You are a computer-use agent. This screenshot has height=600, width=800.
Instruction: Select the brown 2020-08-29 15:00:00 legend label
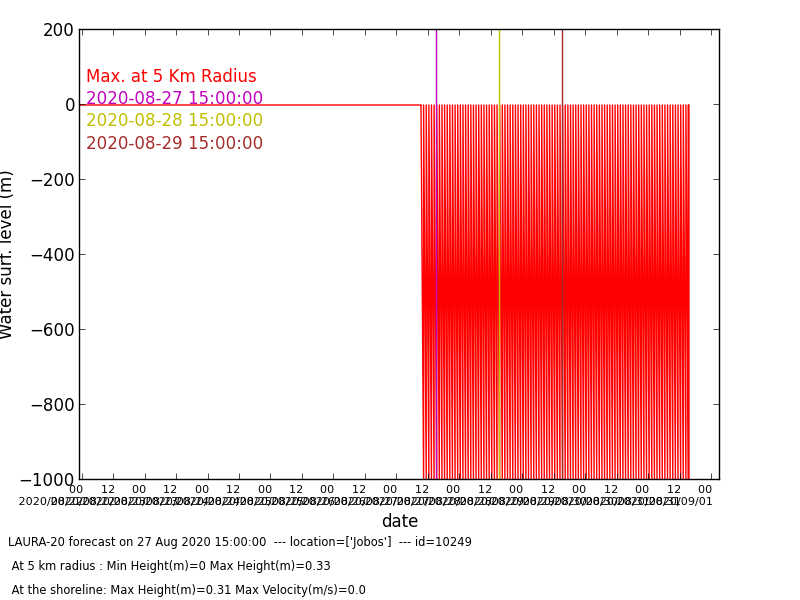pyautogui.click(x=174, y=144)
